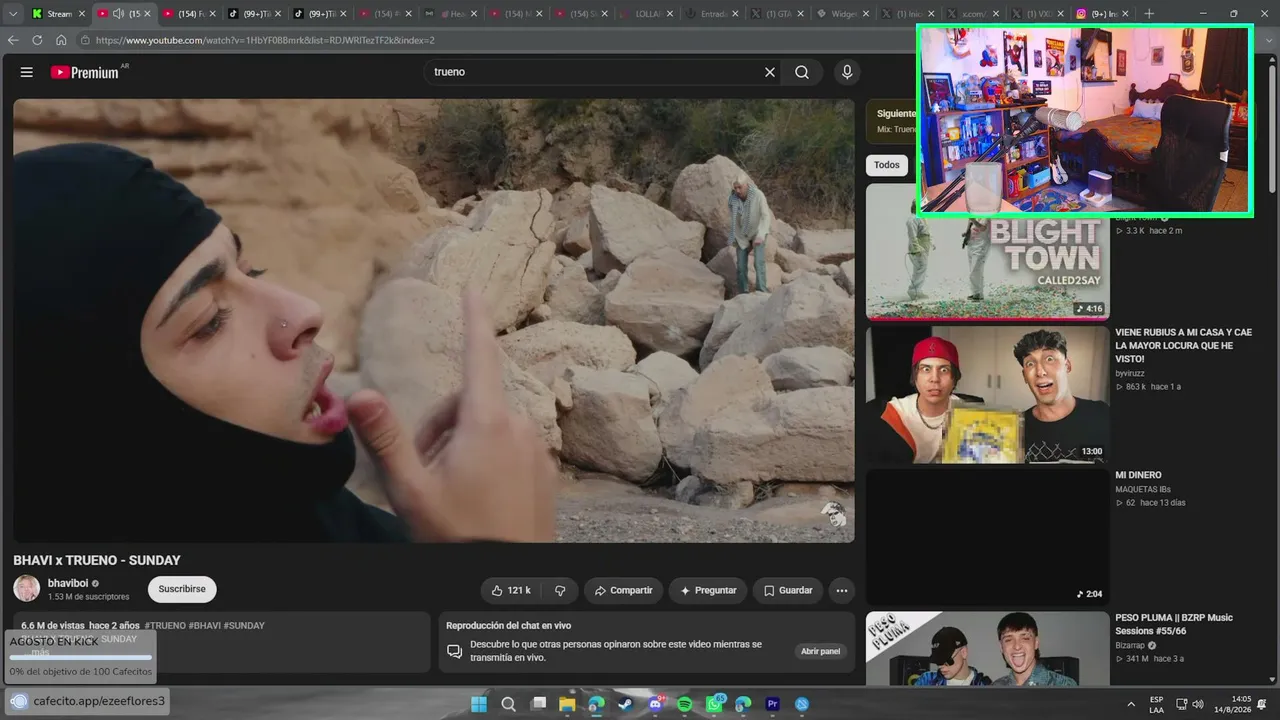Click the webcam overlay picture
Screen dimensions: 1280x720
click(1084, 120)
